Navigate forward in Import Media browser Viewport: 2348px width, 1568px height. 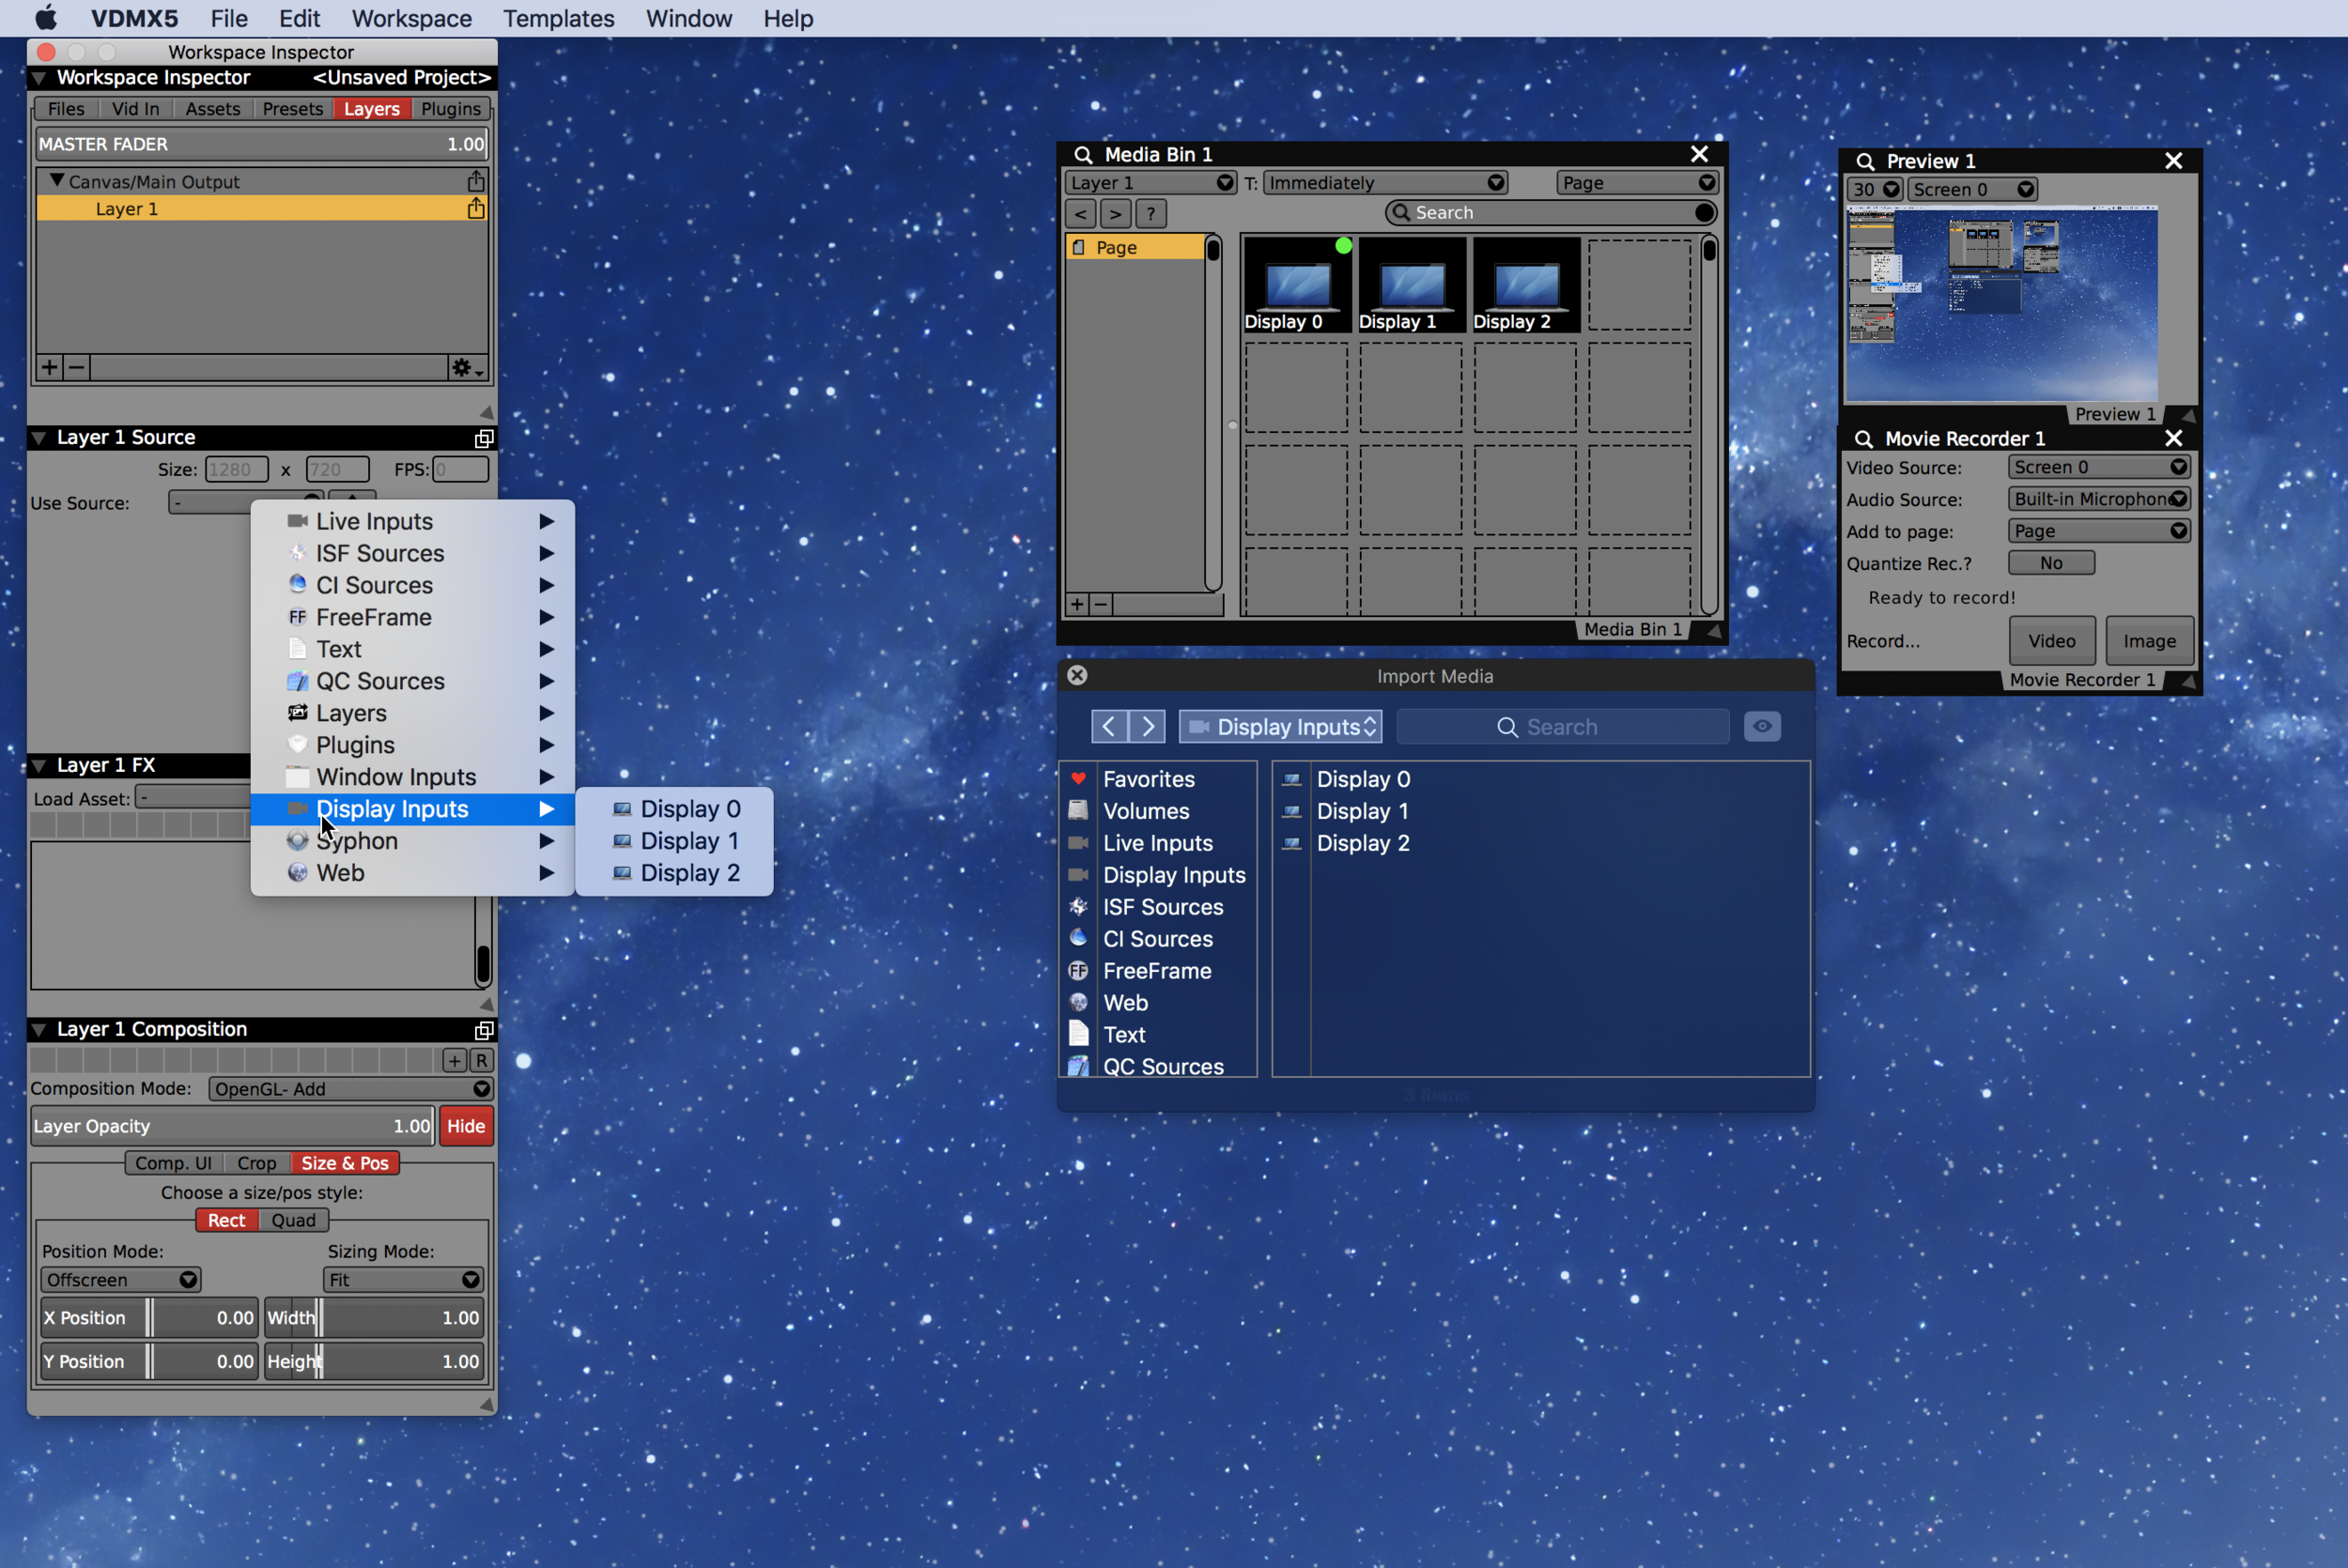coord(1148,727)
